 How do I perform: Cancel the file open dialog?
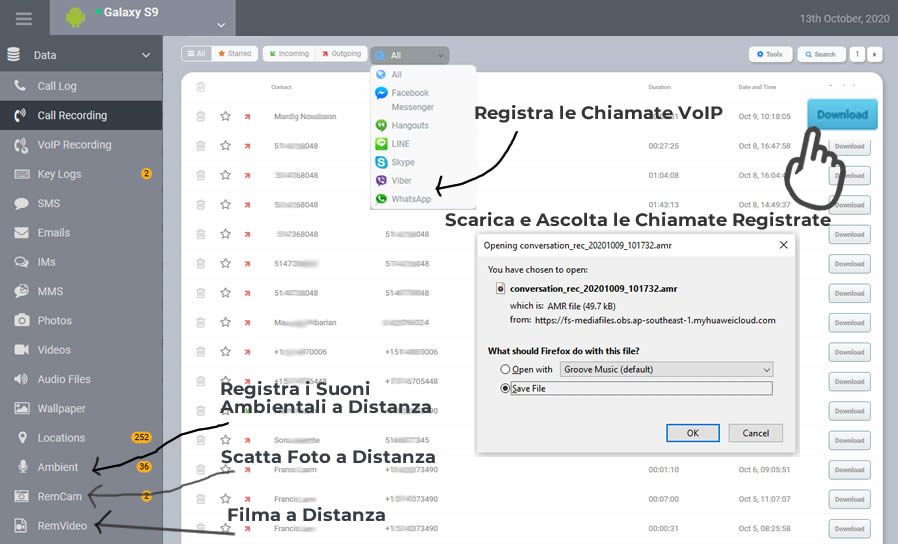click(755, 433)
